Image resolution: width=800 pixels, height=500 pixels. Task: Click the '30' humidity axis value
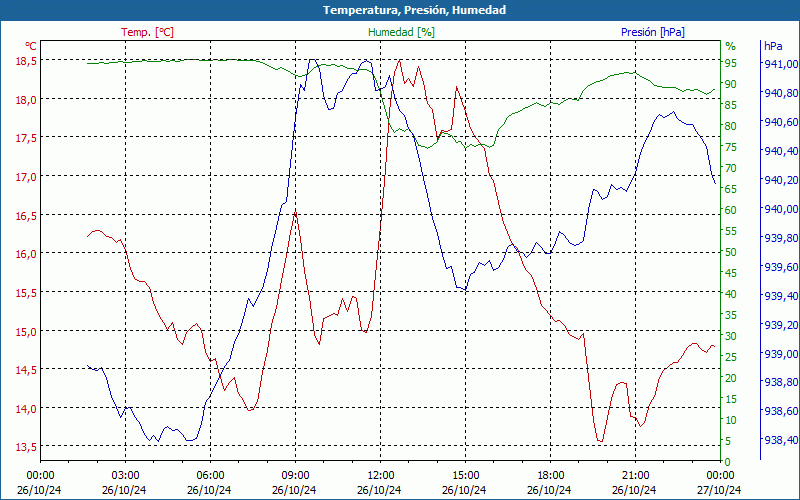point(731,336)
